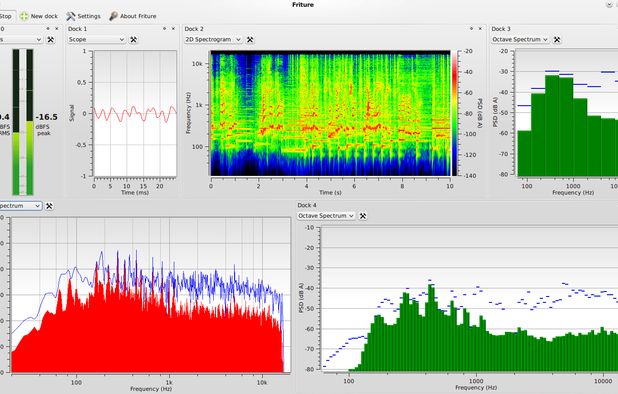Screen dimensions: 618x394
Task: Click the red spectrum plot area
Action: coord(151,295)
